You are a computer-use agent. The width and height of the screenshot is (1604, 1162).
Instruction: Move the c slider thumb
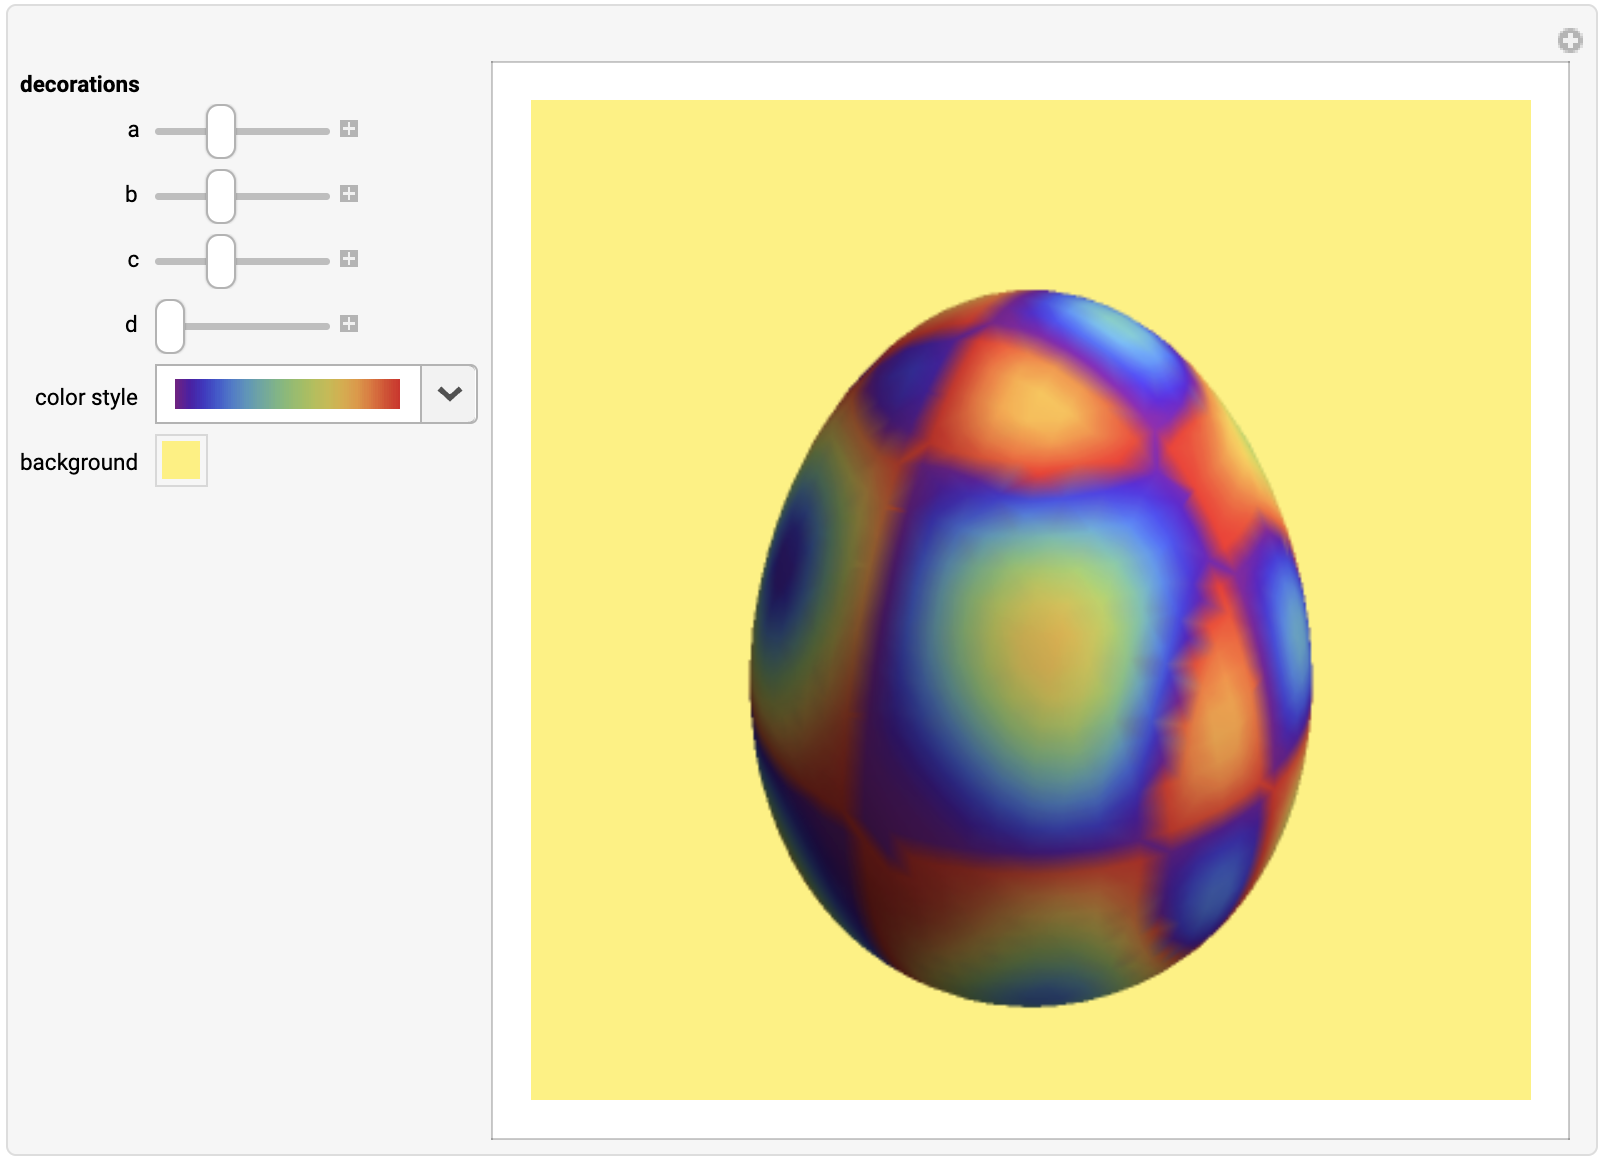click(220, 259)
